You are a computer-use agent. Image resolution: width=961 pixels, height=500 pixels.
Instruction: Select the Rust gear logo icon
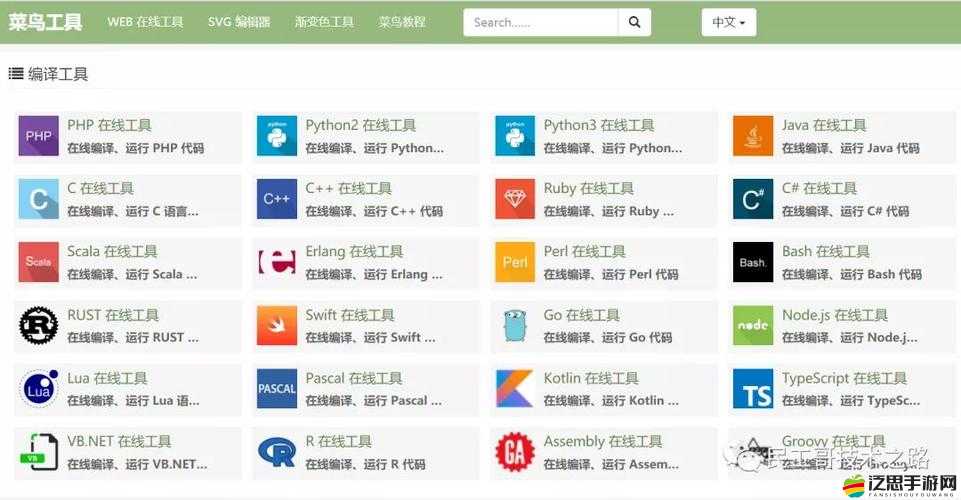[x=39, y=325]
